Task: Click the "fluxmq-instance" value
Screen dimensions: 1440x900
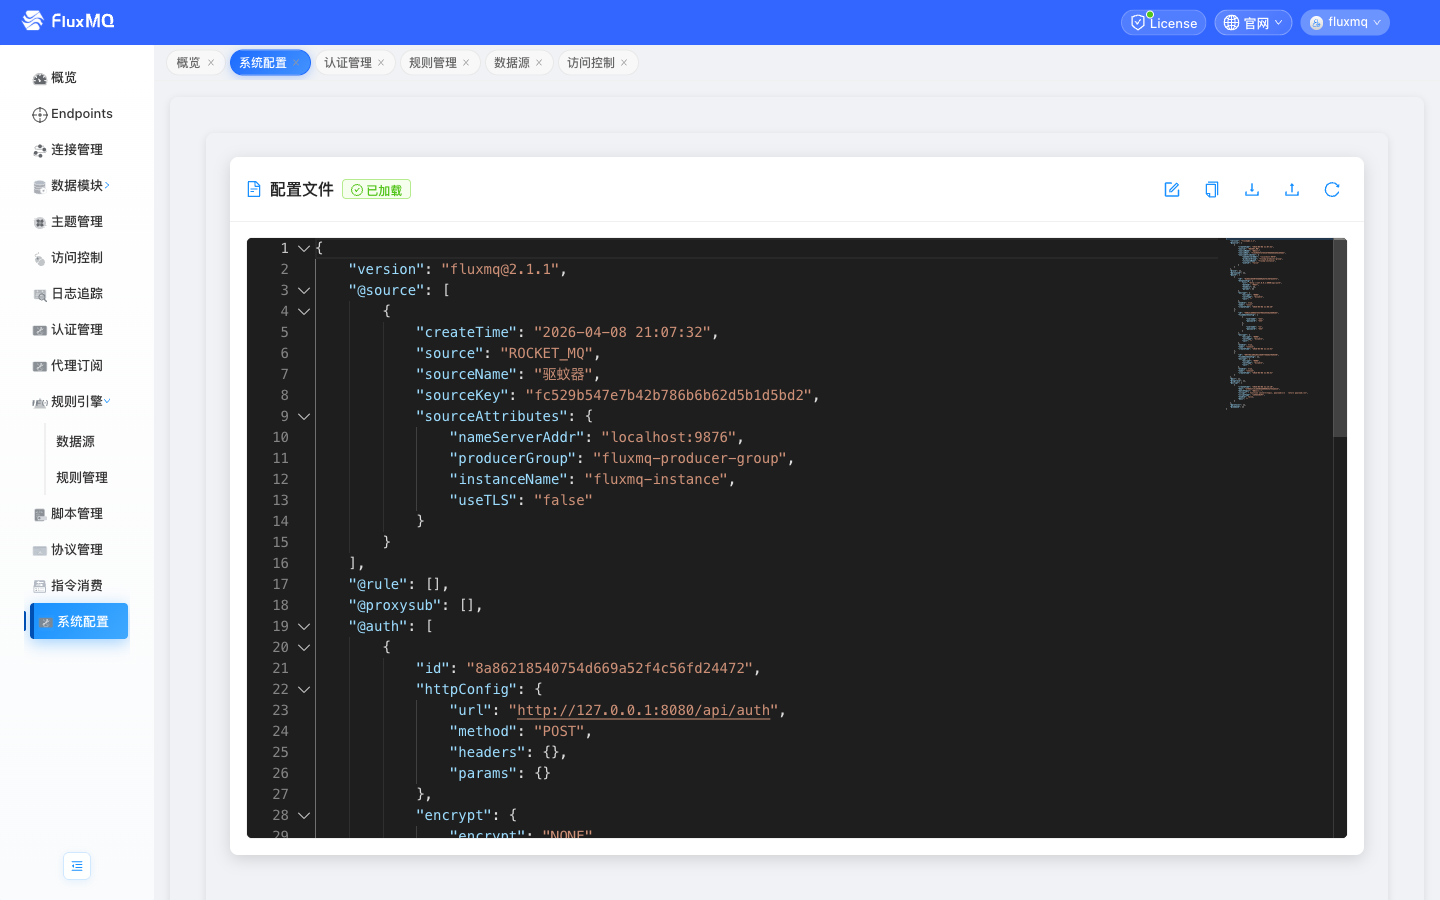Action: click(x=656, y=479)
